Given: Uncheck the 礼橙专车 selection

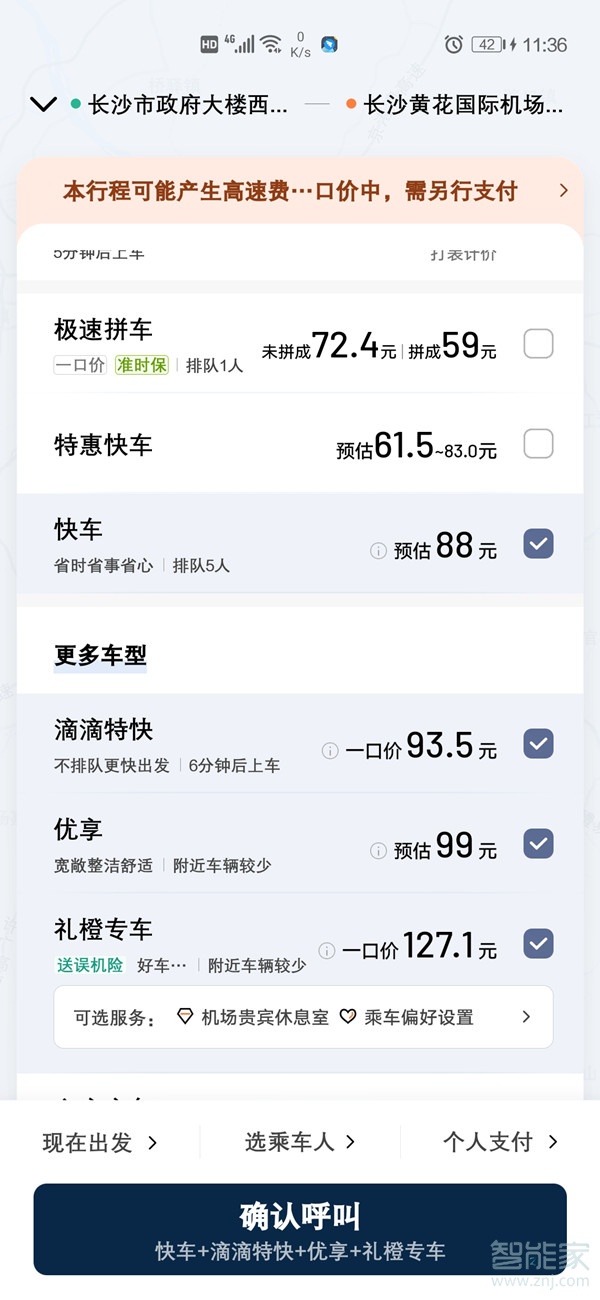Looking at the screenshot, I should (x=538, y=944).
